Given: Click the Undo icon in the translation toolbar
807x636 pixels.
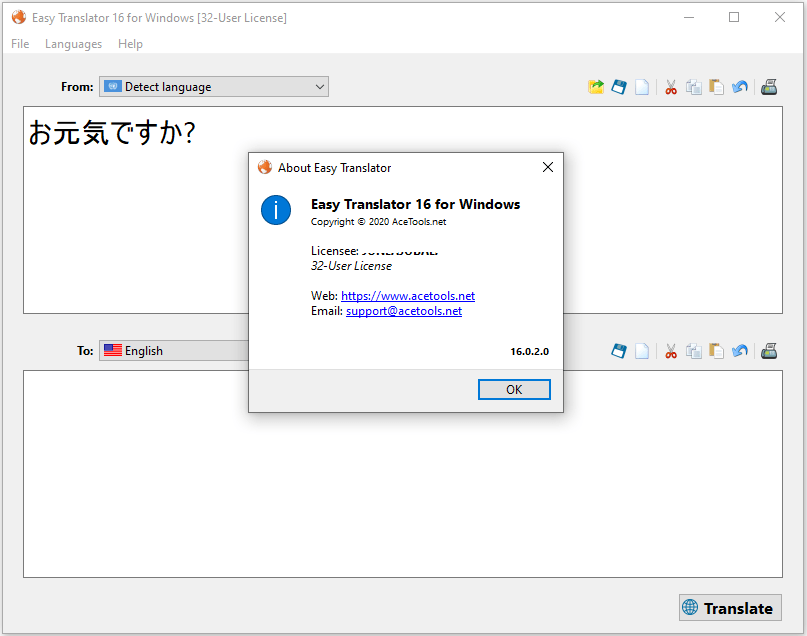Looking at the screenshot, I should (740, 351).
